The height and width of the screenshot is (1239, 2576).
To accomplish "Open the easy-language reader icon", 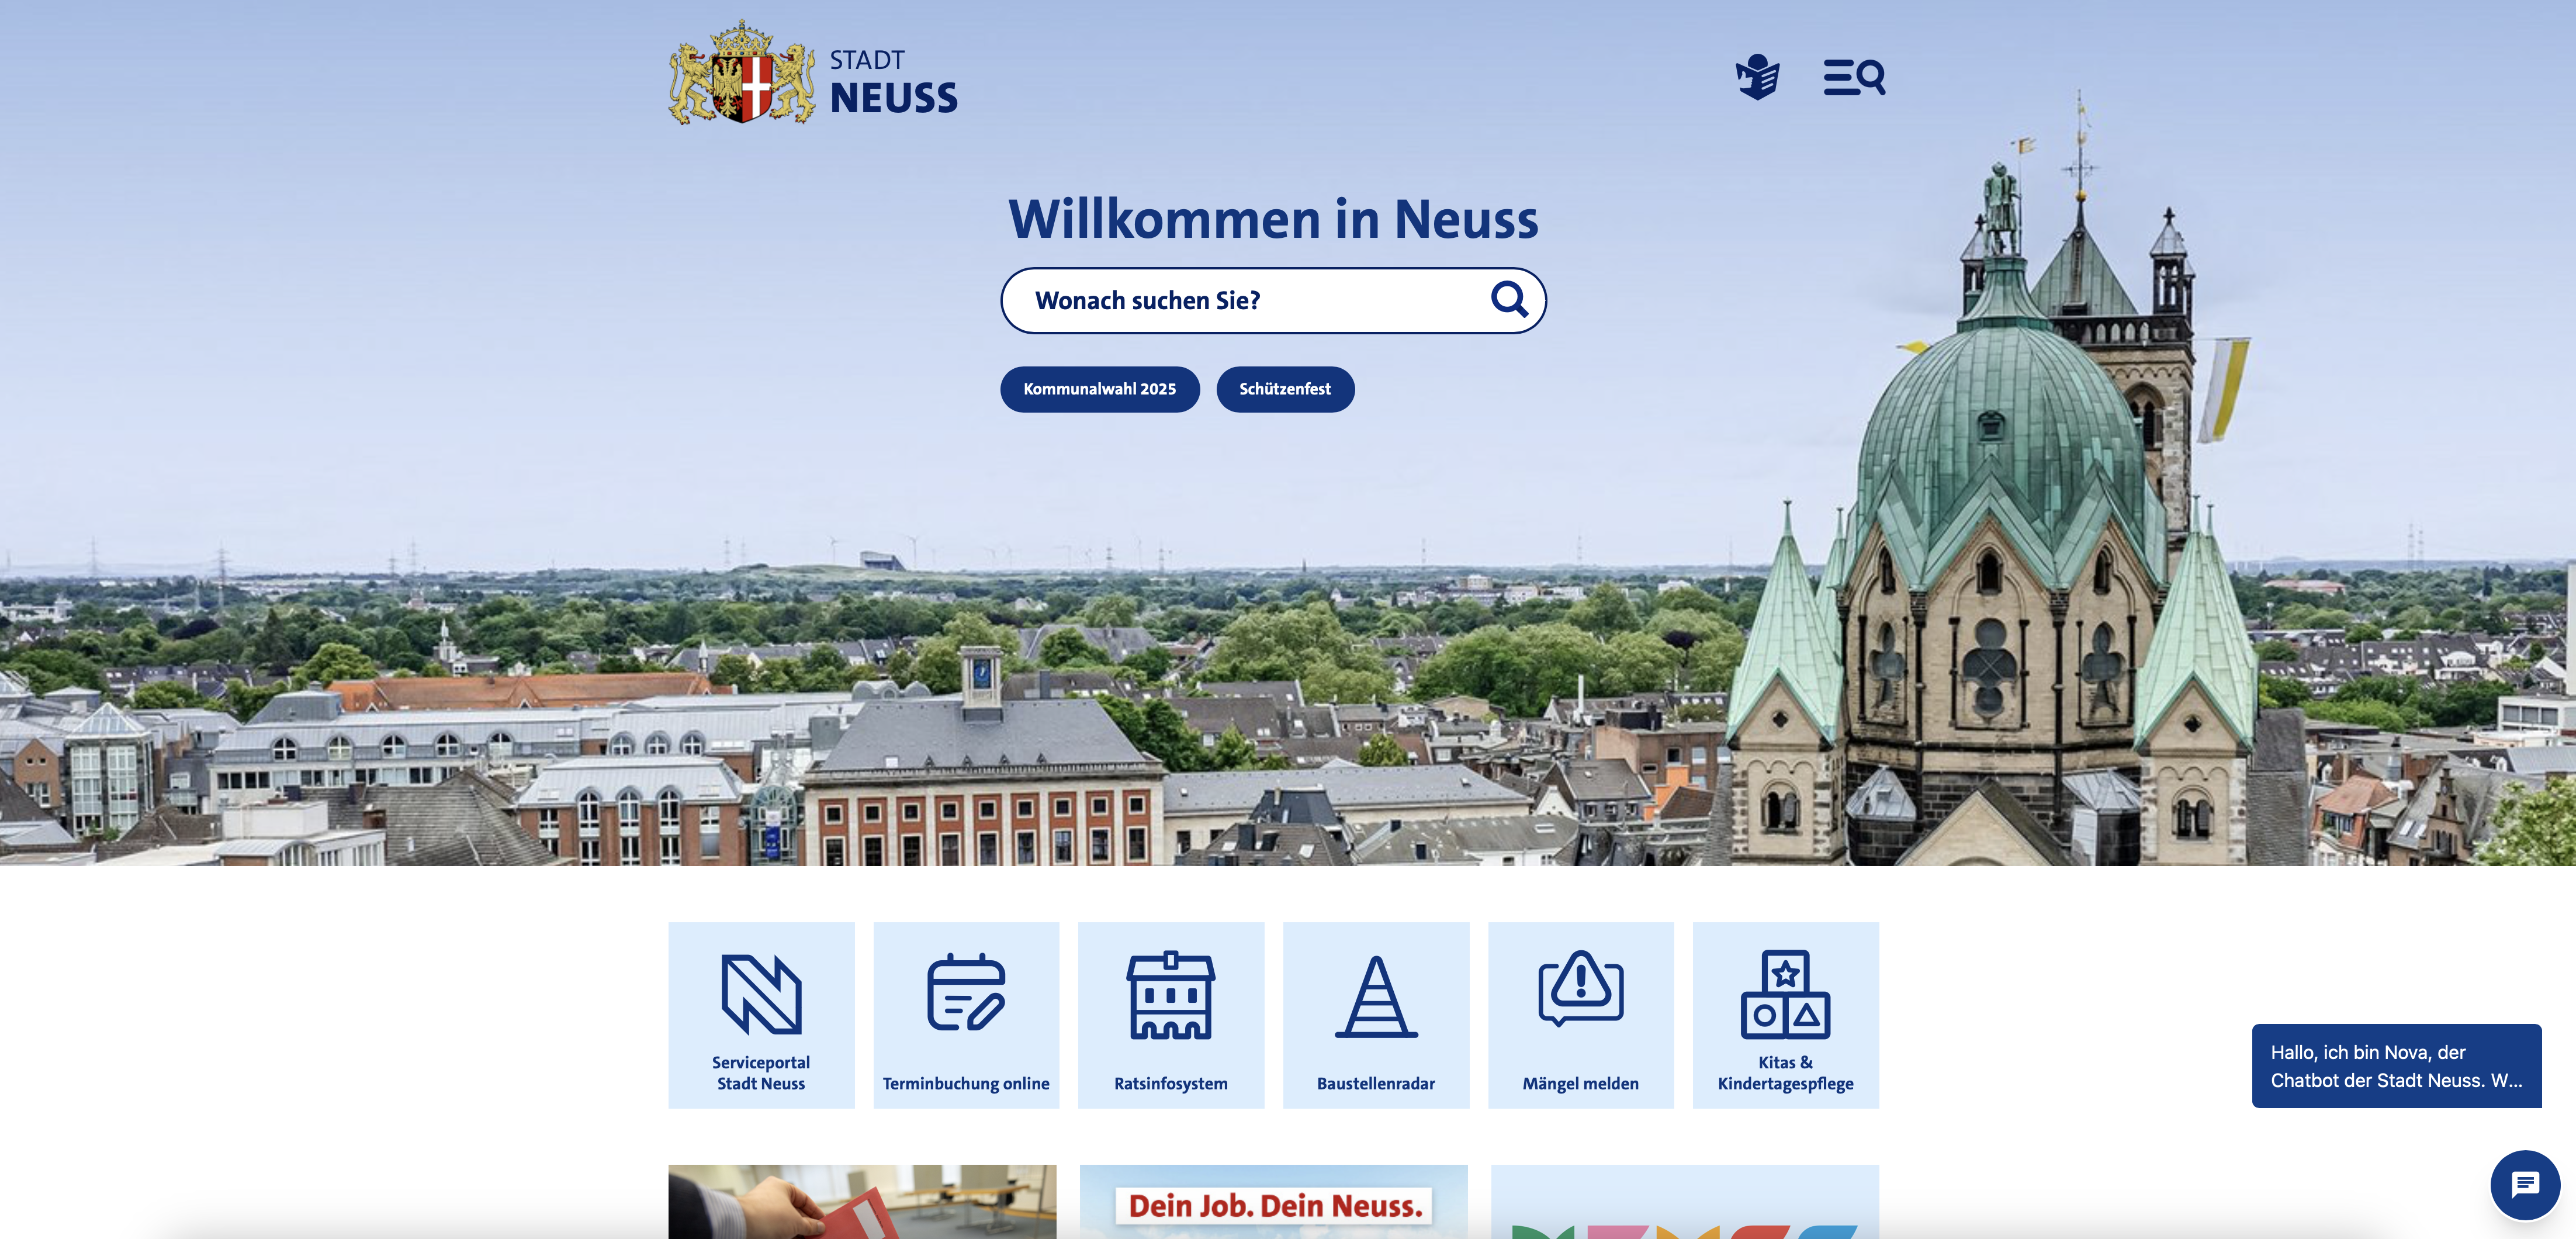I will [x=1757, y=77].
